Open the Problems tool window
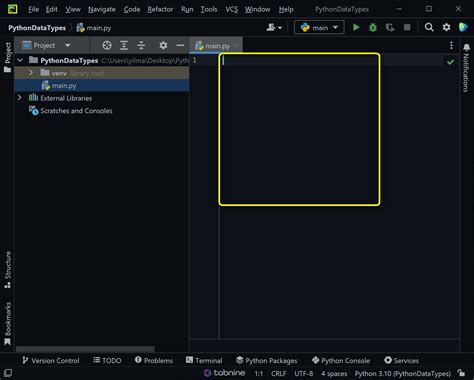 [x=154, y=360]
